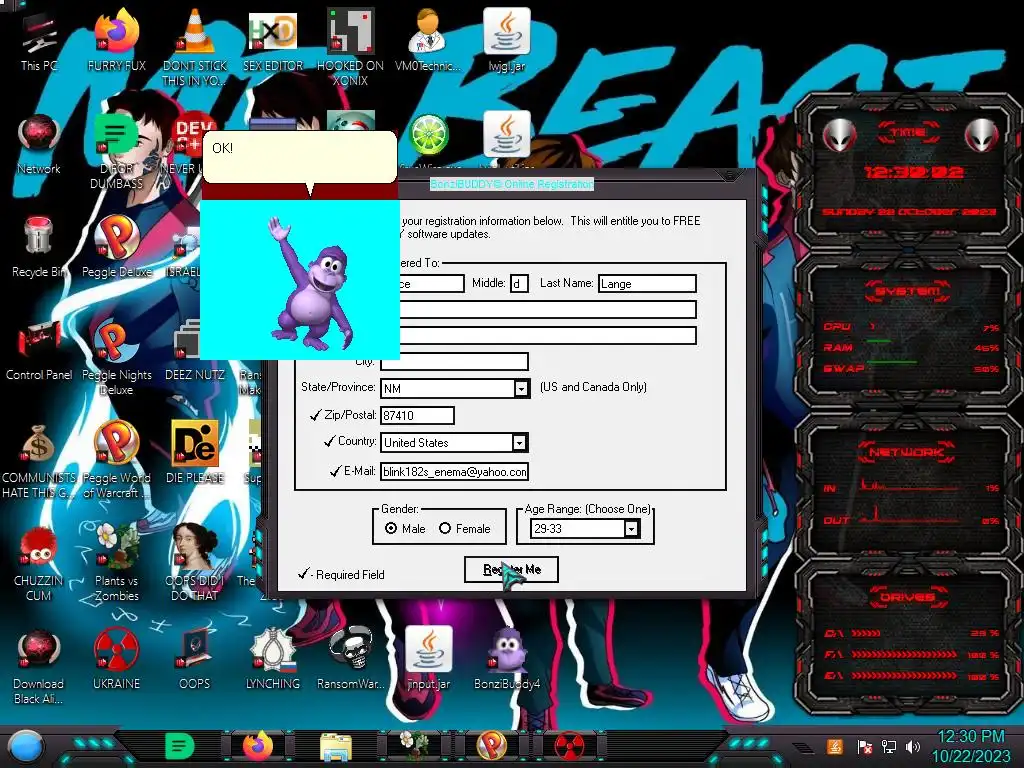This screenshot has width=1024, height=768.
Task: Launch the Plants vs Zombies shortcut
Action: [x=116, y=564]
